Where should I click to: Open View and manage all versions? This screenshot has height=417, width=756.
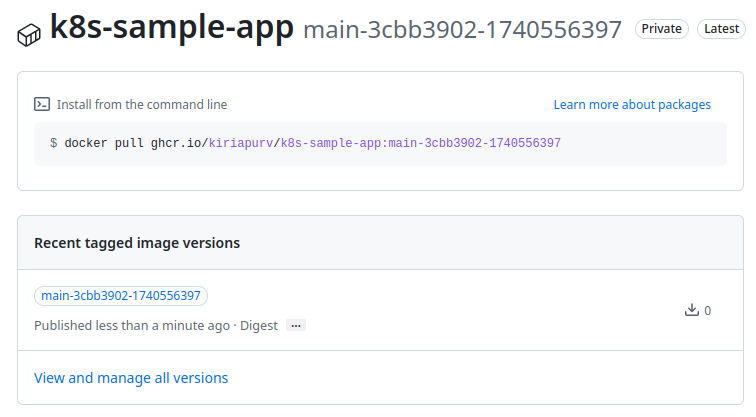(131, 378)
